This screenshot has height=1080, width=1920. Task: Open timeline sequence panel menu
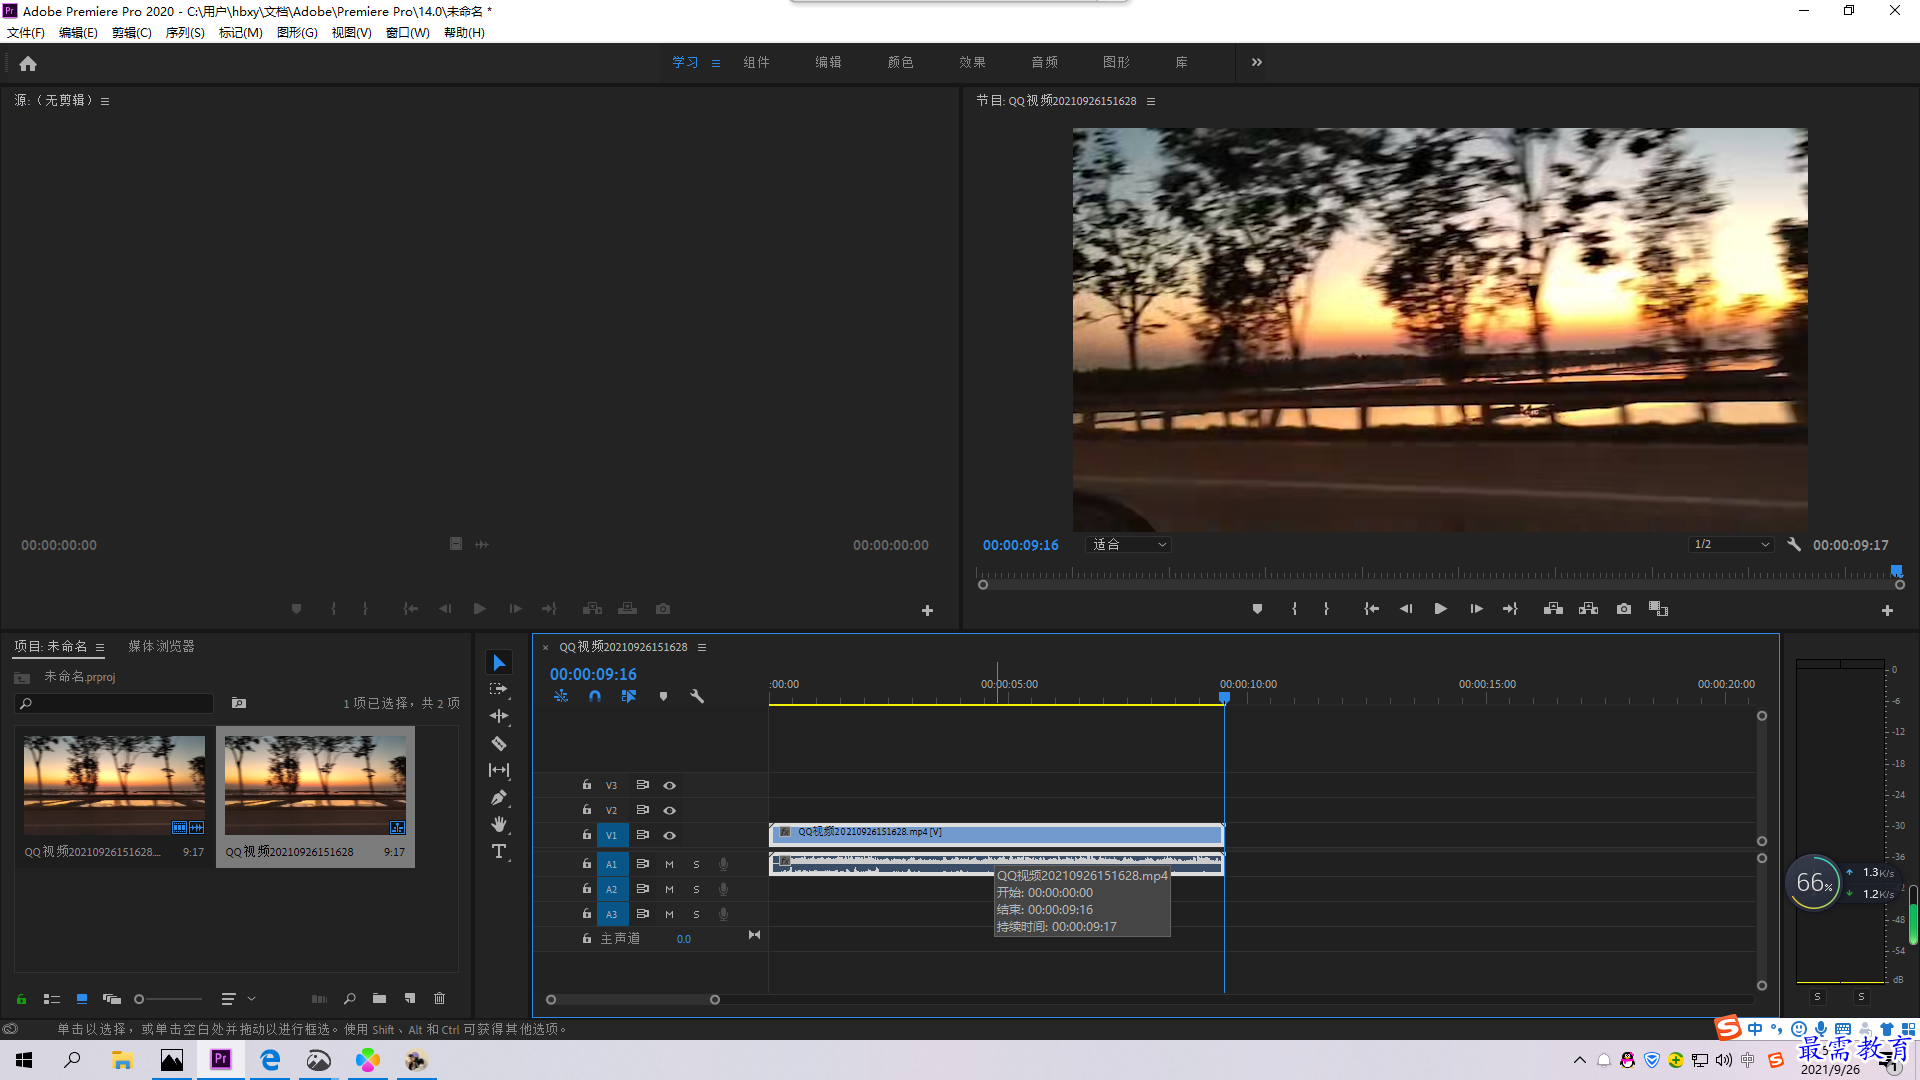point(702,647)
